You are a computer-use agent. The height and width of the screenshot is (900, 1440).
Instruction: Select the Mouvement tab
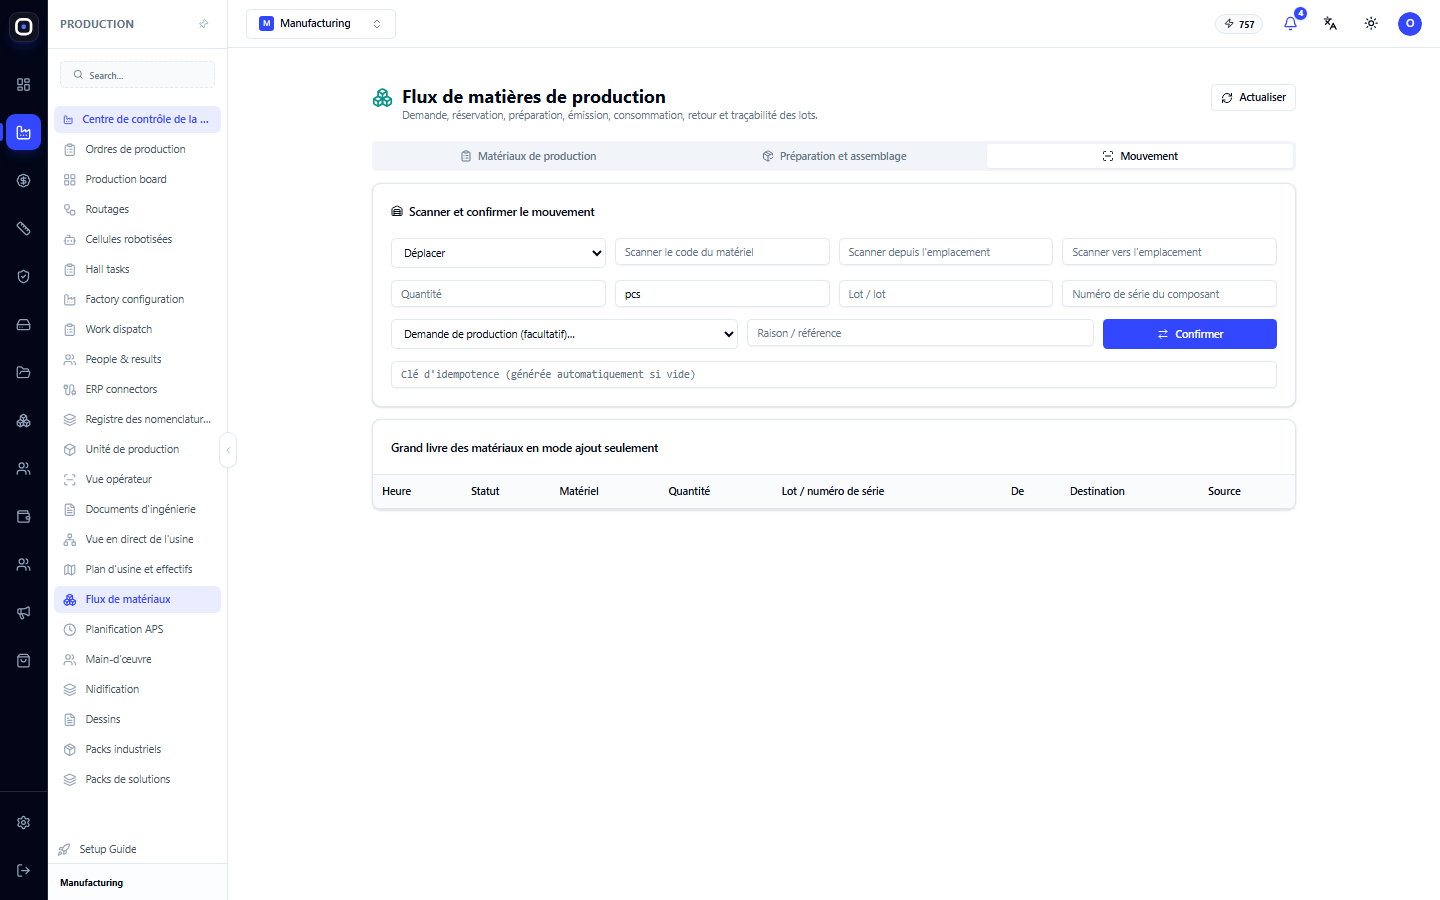1140,156
